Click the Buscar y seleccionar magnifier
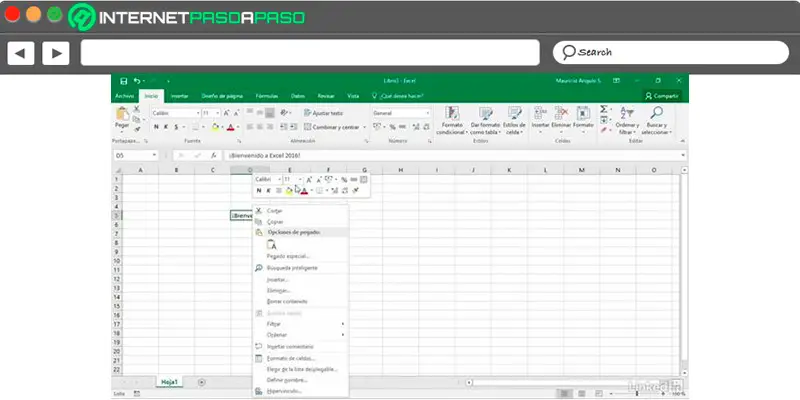Image resolution: width=800 pixels, height=400 pixels. pos(657,113)
